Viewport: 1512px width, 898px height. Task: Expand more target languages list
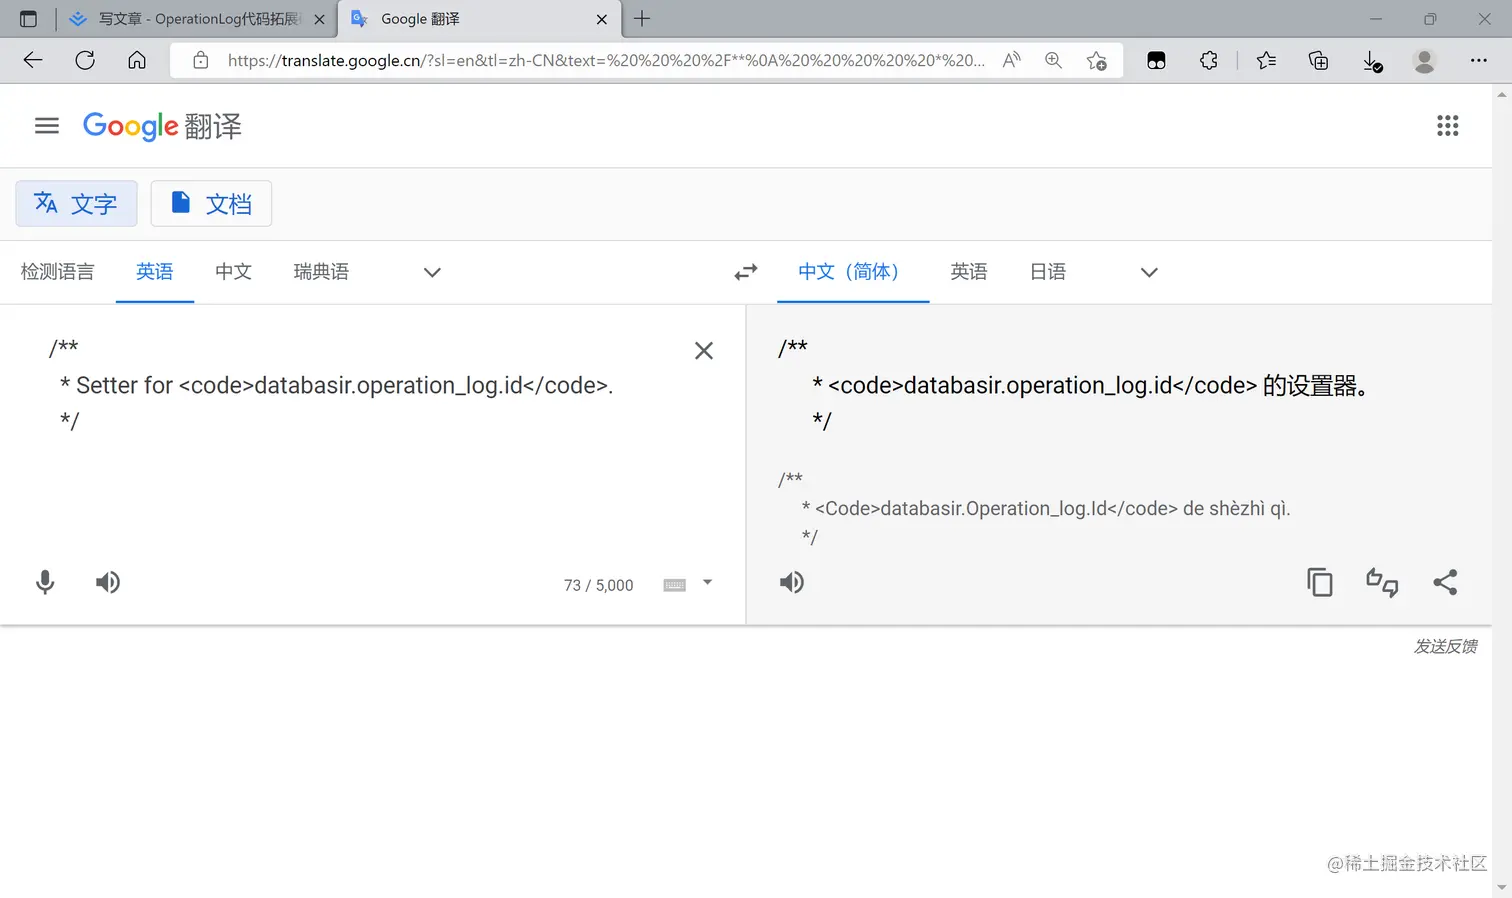[1149, 272]
